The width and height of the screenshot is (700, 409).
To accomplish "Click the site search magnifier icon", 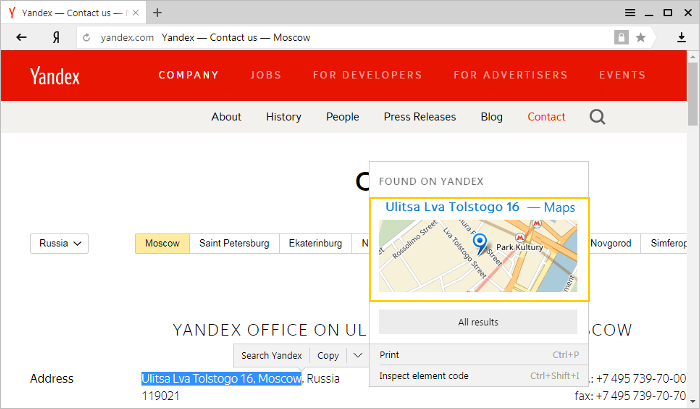I will (x=597, y=117).
